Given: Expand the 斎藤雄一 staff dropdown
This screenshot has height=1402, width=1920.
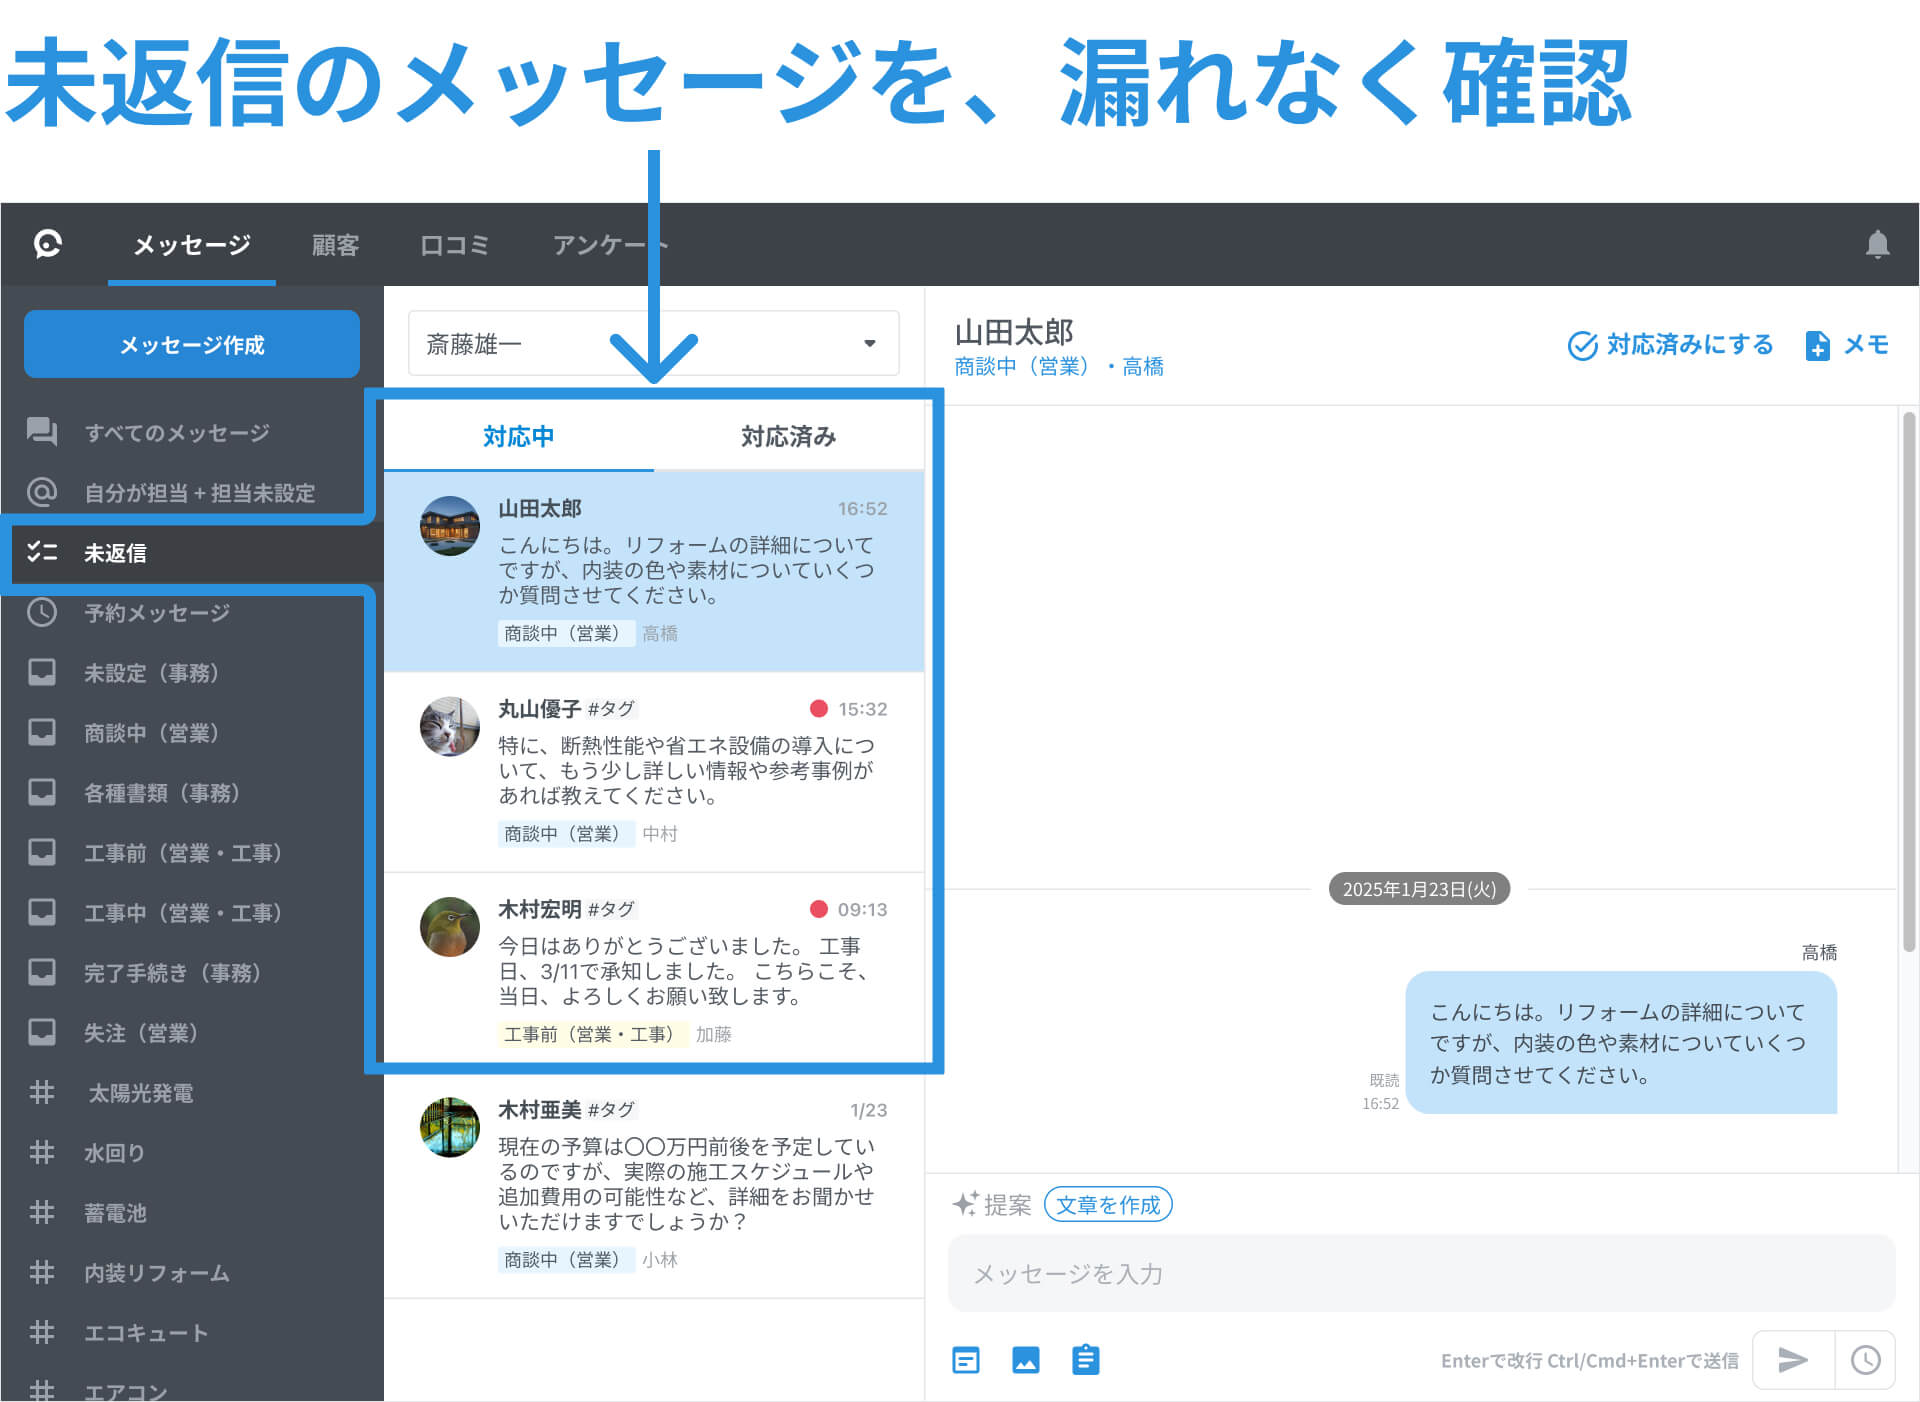Looking at the screenshot, I should (x=869, y=343).
